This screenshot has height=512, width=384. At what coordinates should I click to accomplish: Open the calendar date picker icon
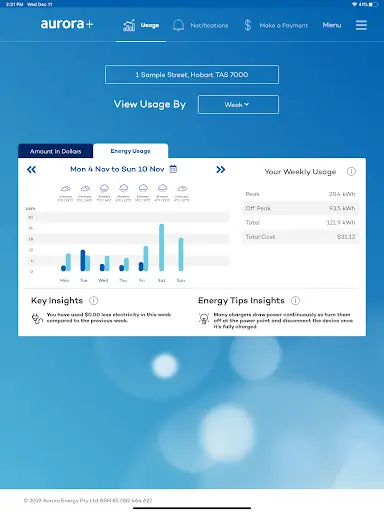tap(173, 169)
